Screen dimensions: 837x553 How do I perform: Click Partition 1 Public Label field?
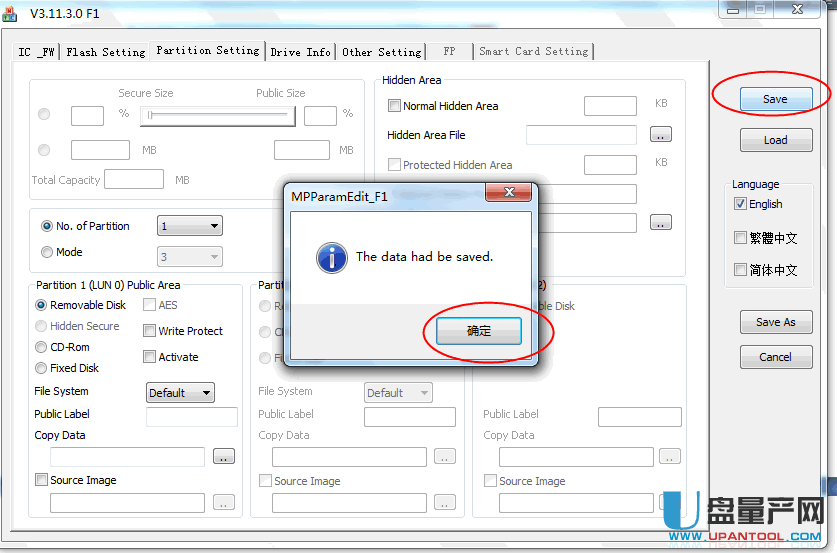point(191,417)
